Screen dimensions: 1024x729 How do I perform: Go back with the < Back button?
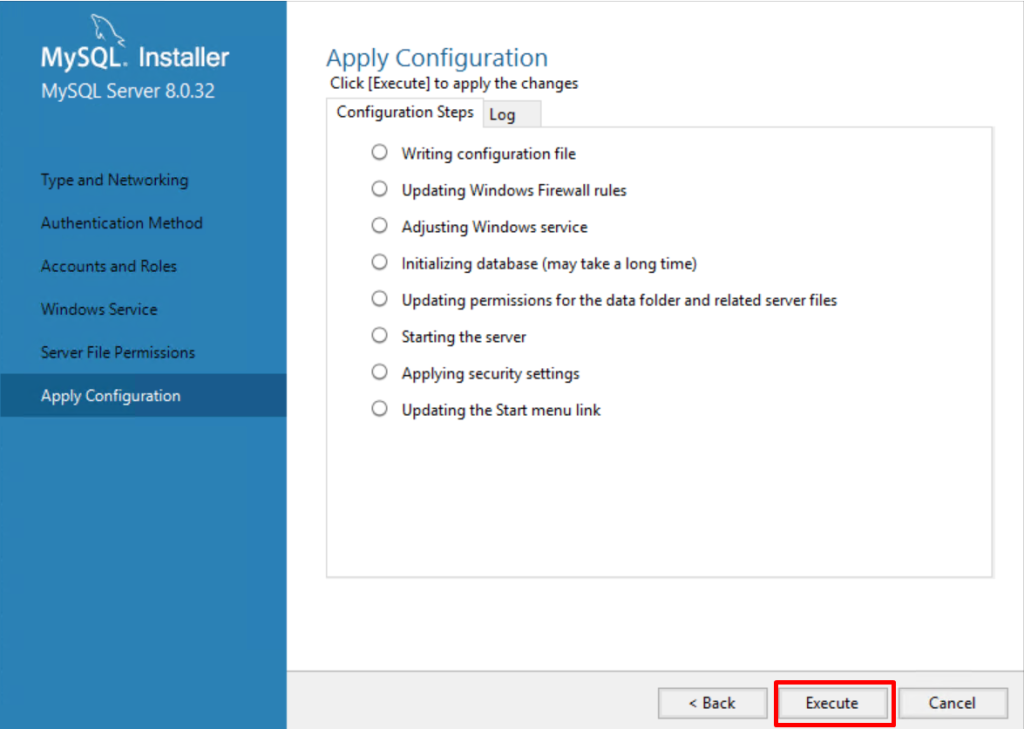tap(712, 703)
